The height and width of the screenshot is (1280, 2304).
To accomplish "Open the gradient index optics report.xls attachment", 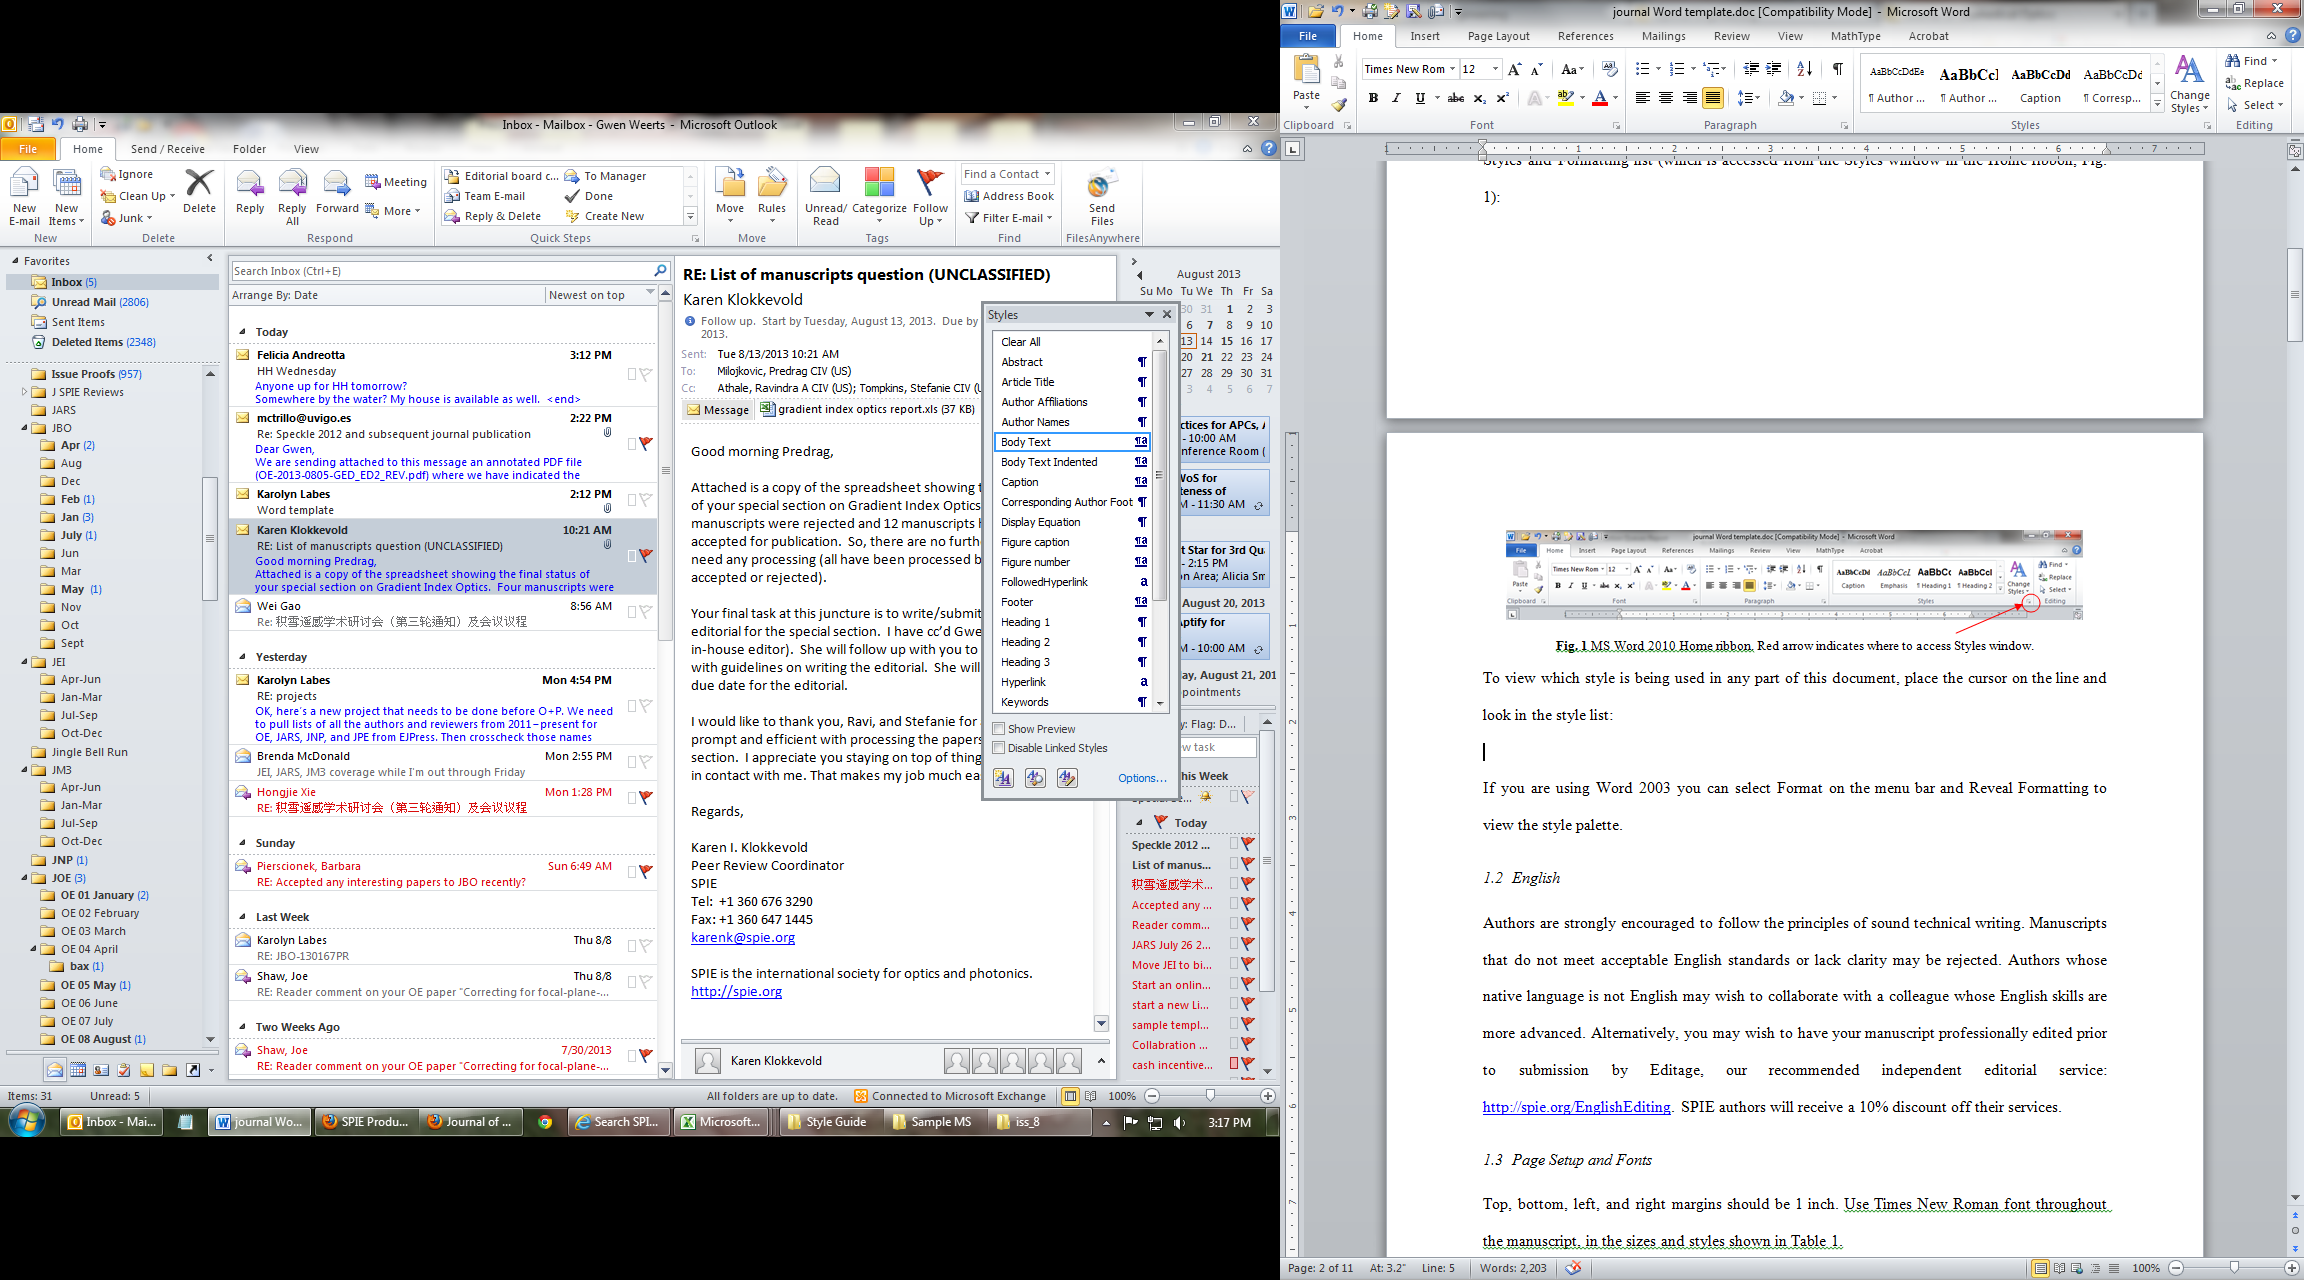I will coord(867,409).
